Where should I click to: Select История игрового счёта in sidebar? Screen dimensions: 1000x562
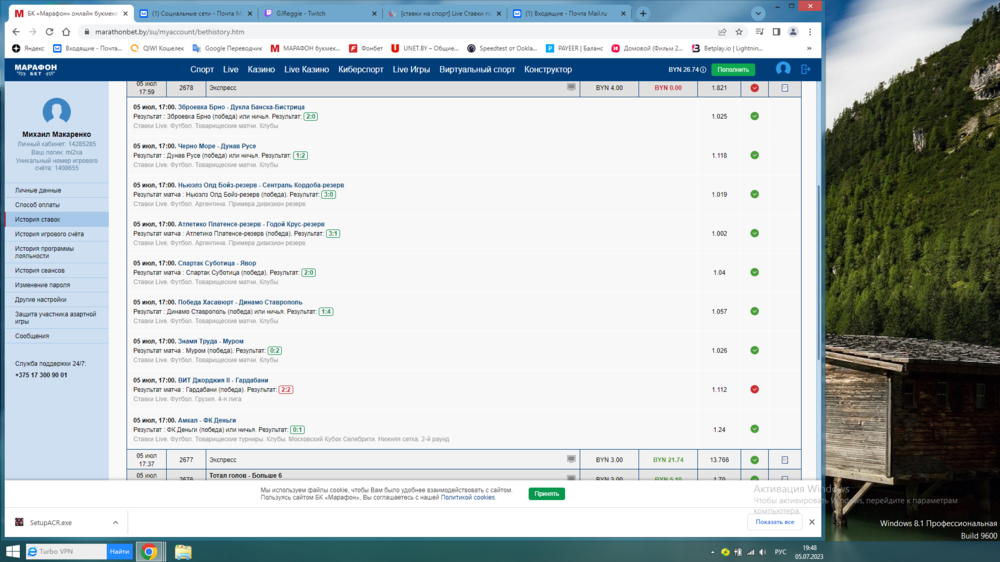50,234
